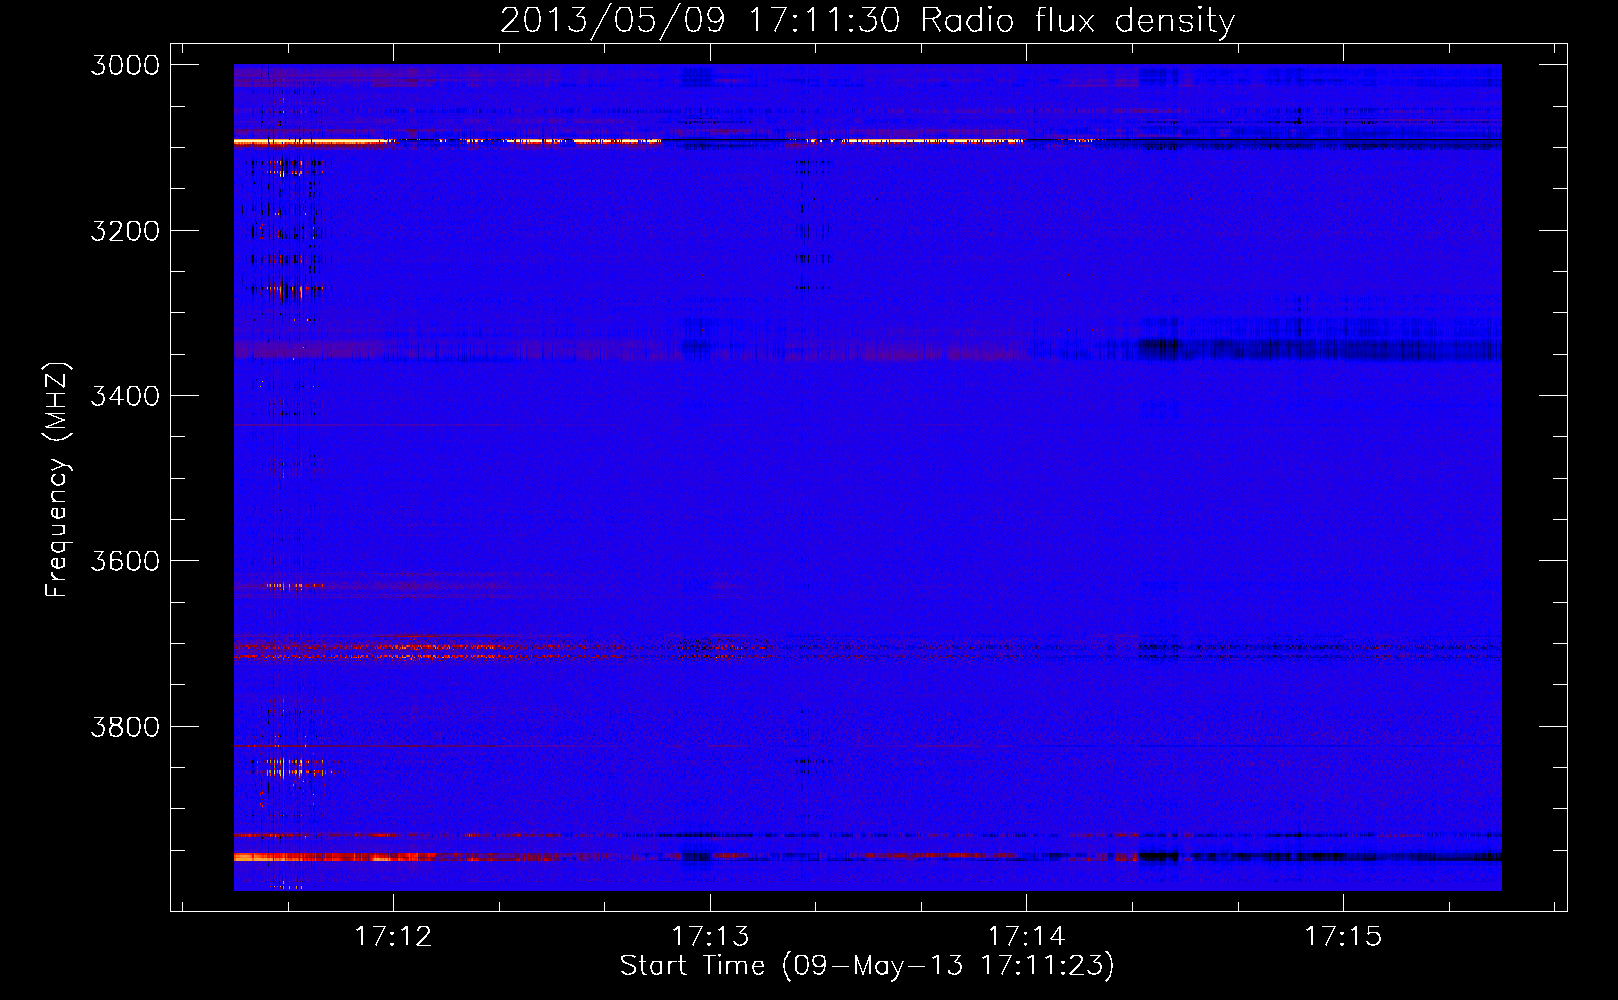Click the 'Frequency (MHZ)' y-axis title
Viewport: 1618px width, 1000px height.
tap(57, 479)
